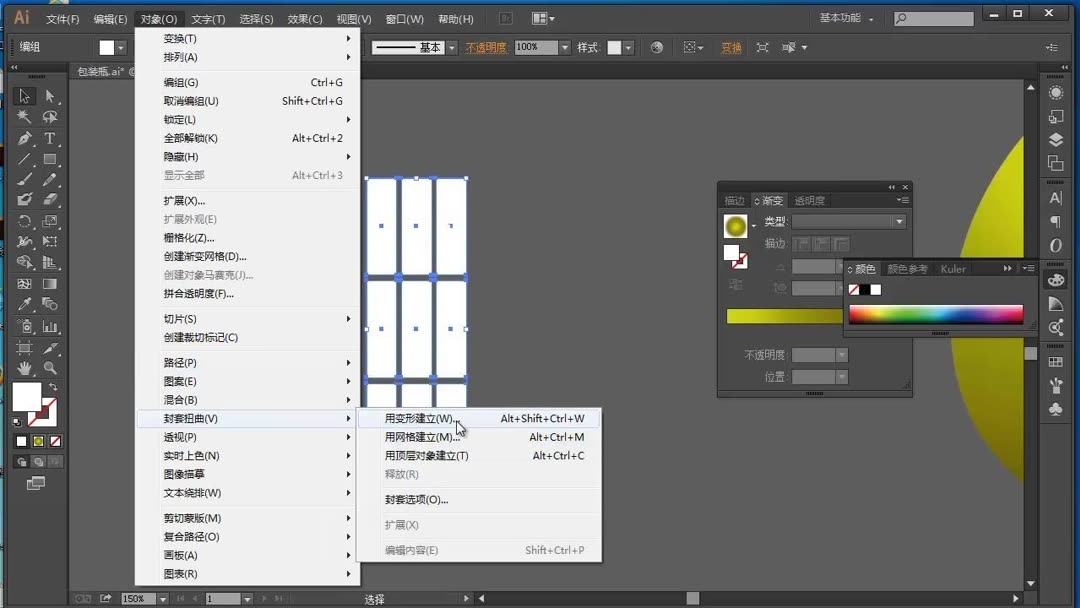Open the Character panel from the right dock
The image size is (1080, 608).
1055,196
